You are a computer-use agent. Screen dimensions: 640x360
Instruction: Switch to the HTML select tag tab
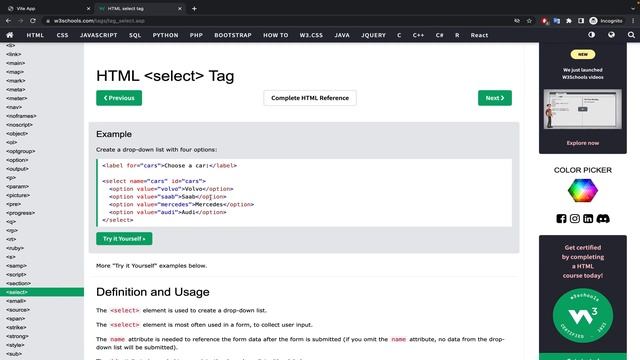pyautogui.click(x=140, y=9)
